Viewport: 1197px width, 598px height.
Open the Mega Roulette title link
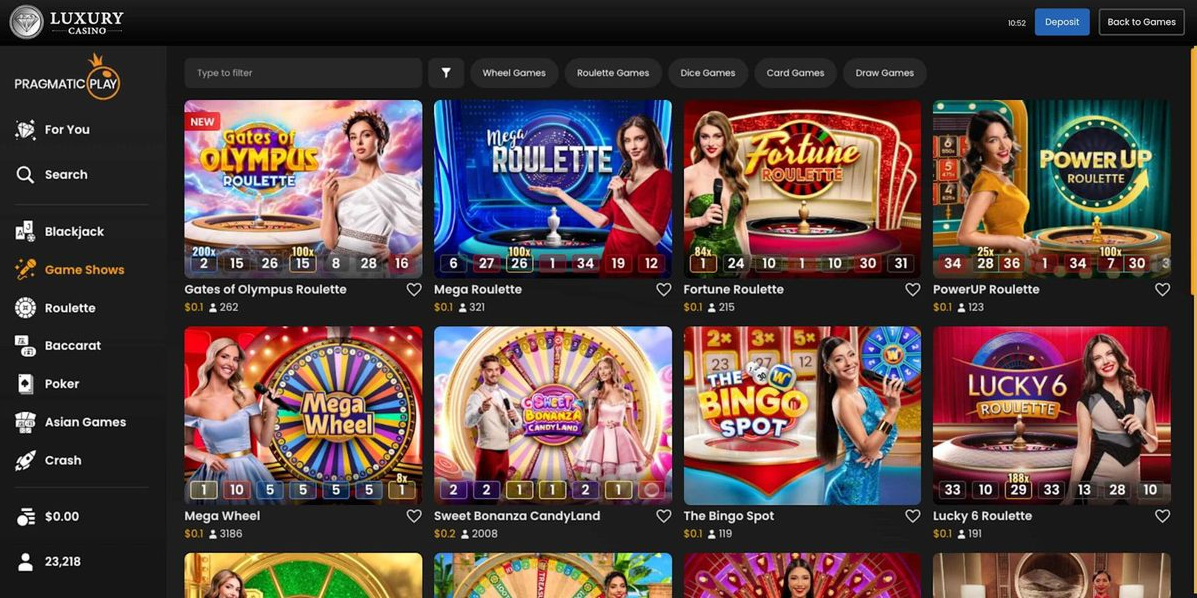click(x=478, y=289)
